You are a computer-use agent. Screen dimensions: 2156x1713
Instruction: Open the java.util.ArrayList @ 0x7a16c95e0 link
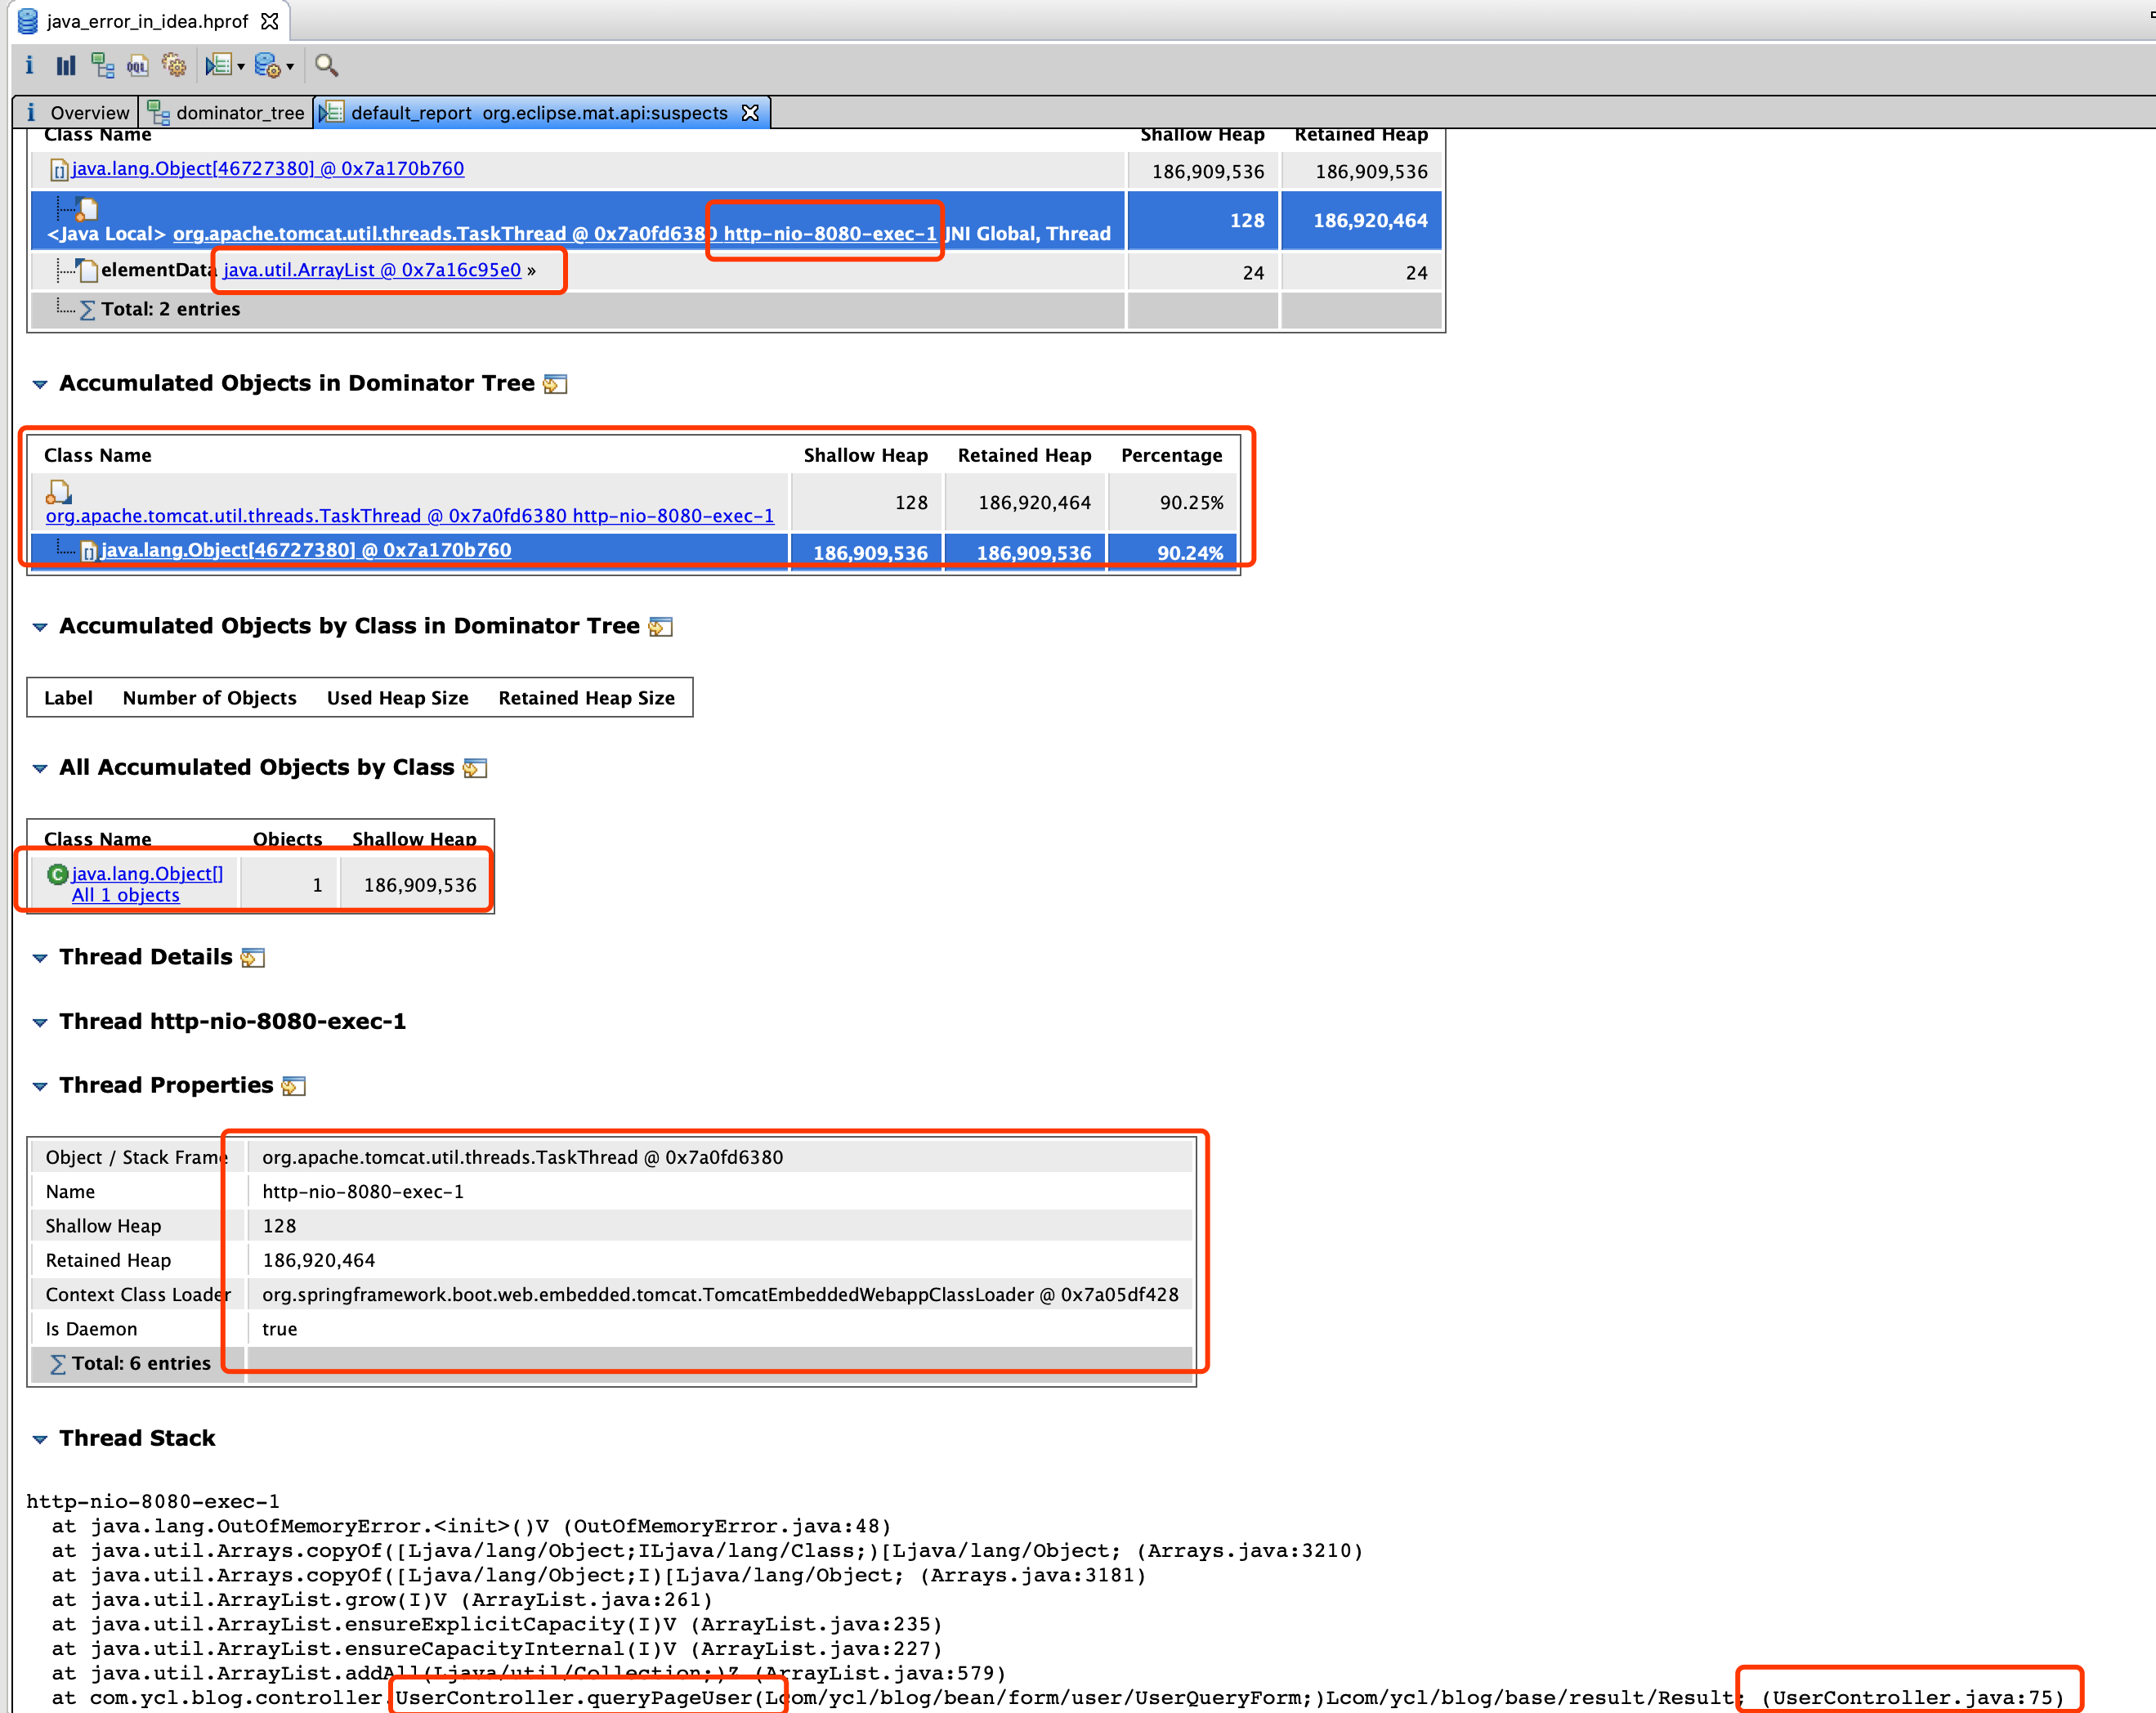tap(372, 270)
